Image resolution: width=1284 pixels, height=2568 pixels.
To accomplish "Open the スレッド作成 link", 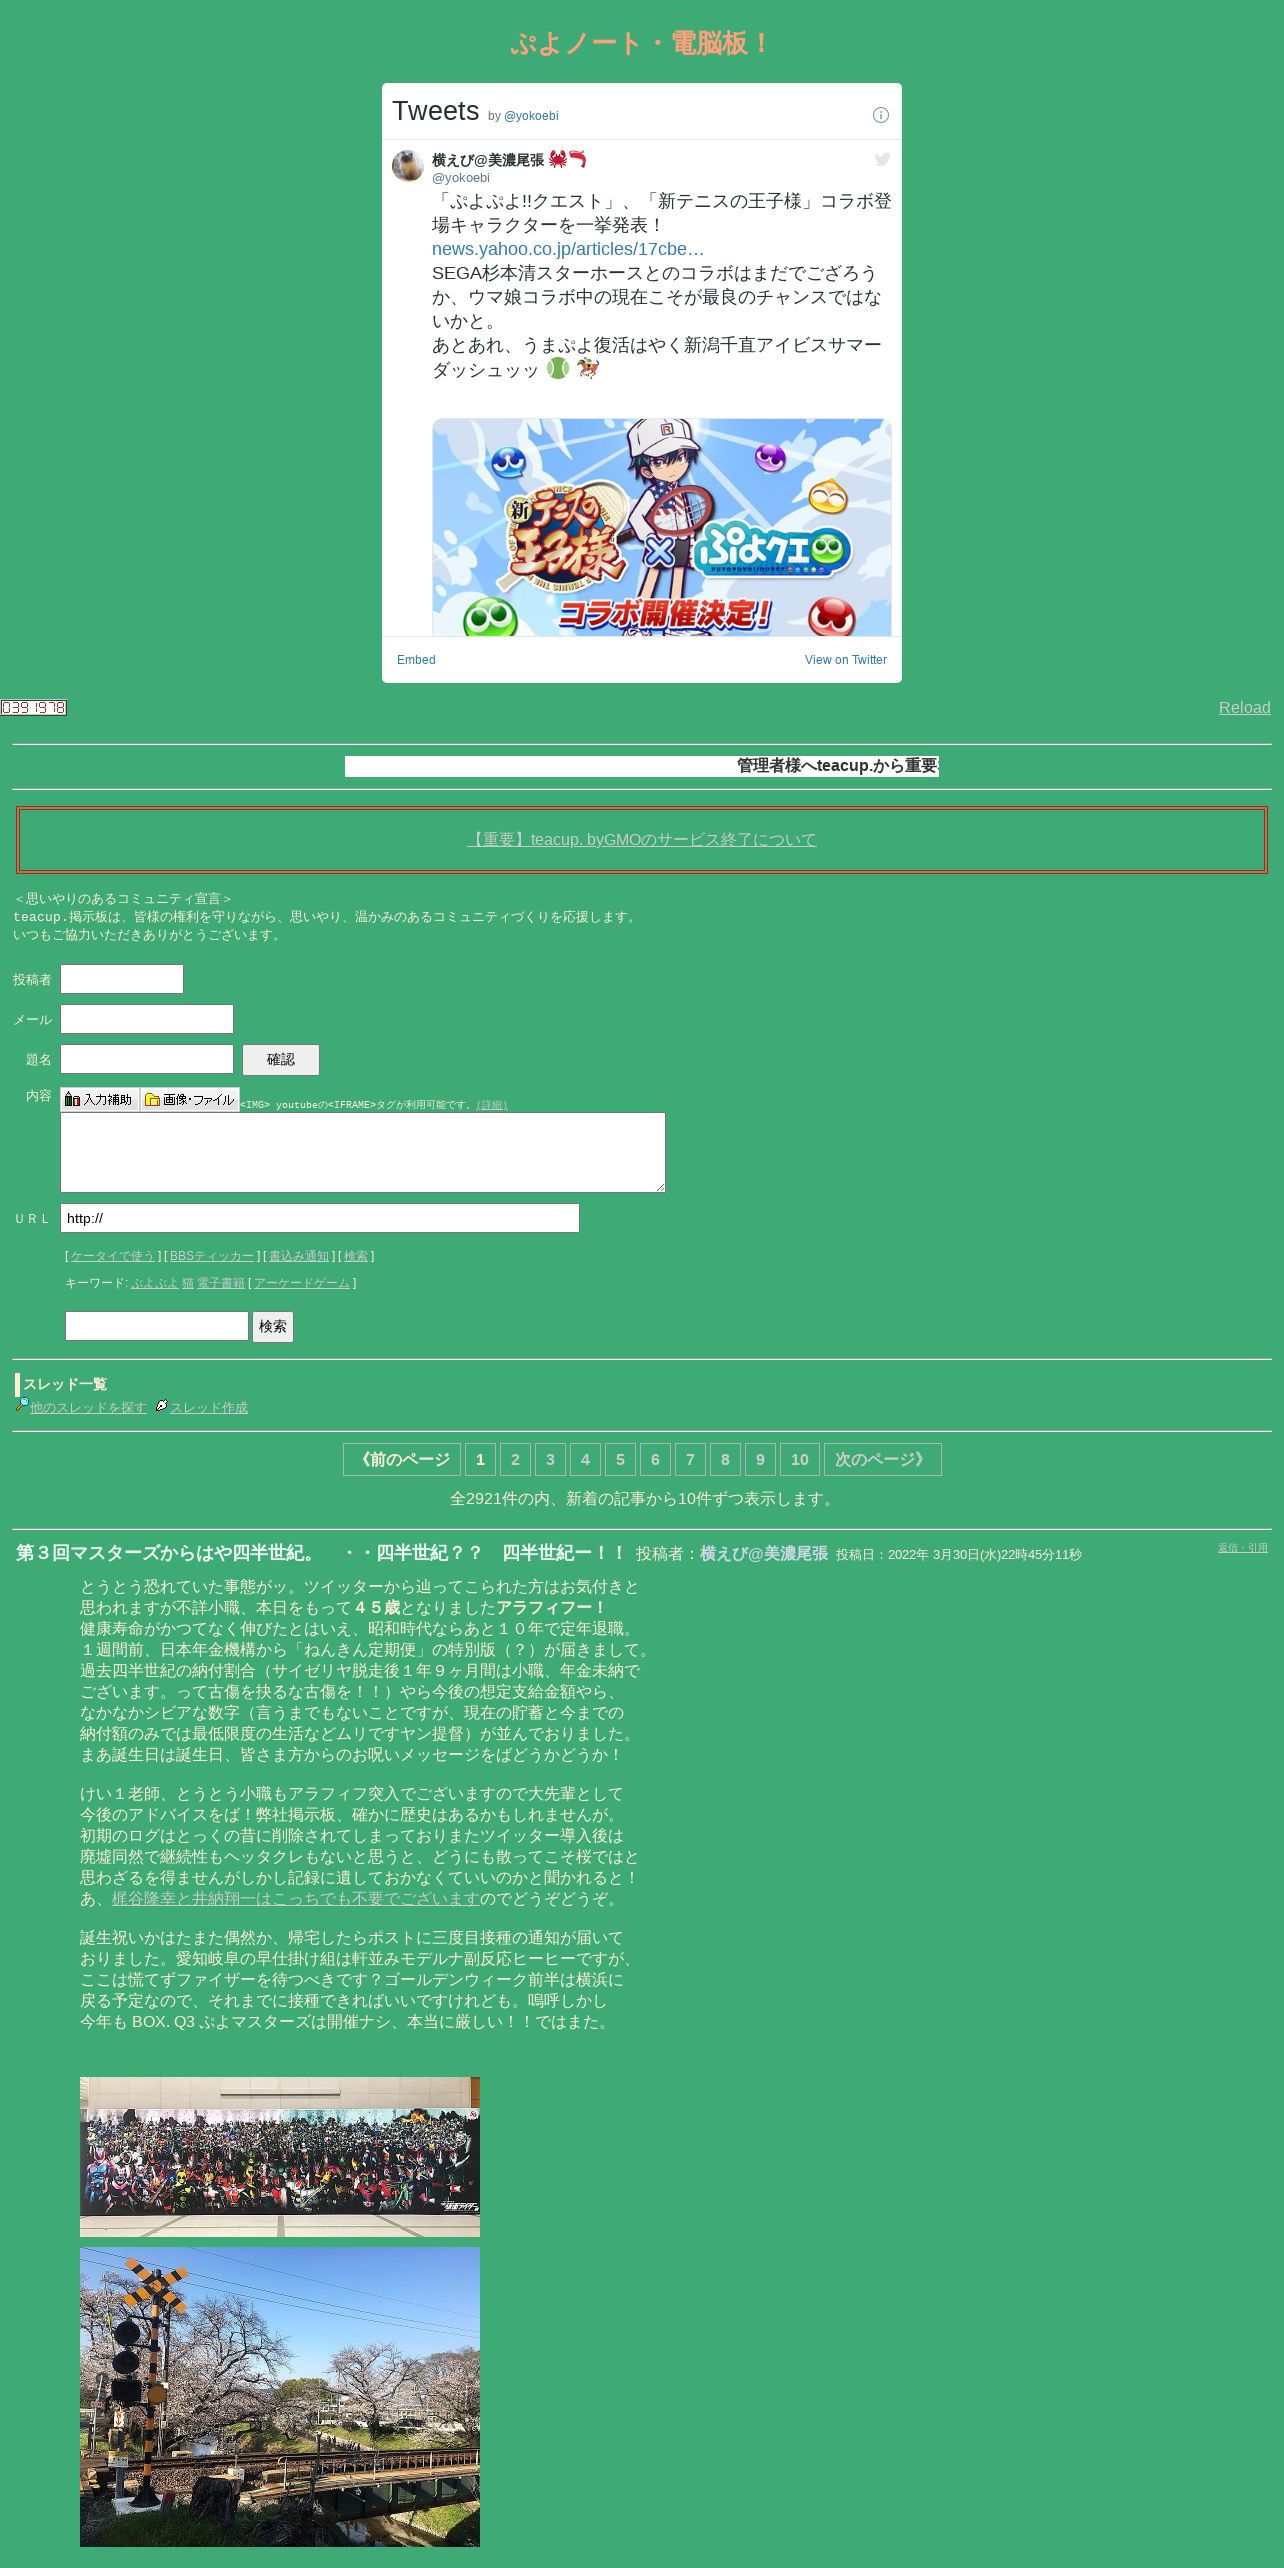I will (x=209, y=1408).
